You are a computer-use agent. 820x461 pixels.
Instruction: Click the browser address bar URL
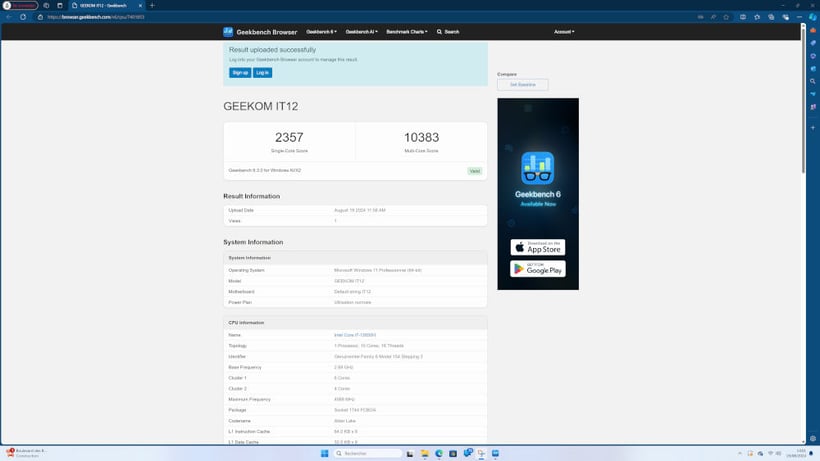[x=96, y=17]
